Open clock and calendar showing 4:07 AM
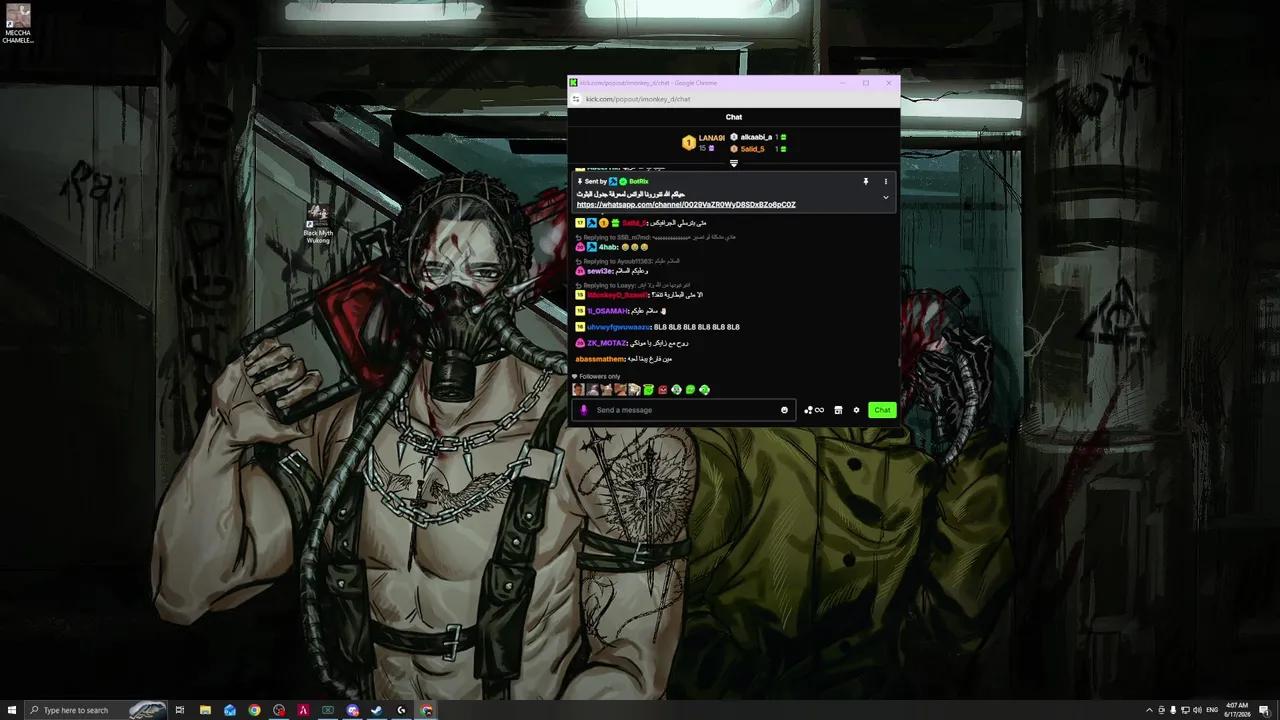This screenshot has height=720, width=1280. 1238,710
